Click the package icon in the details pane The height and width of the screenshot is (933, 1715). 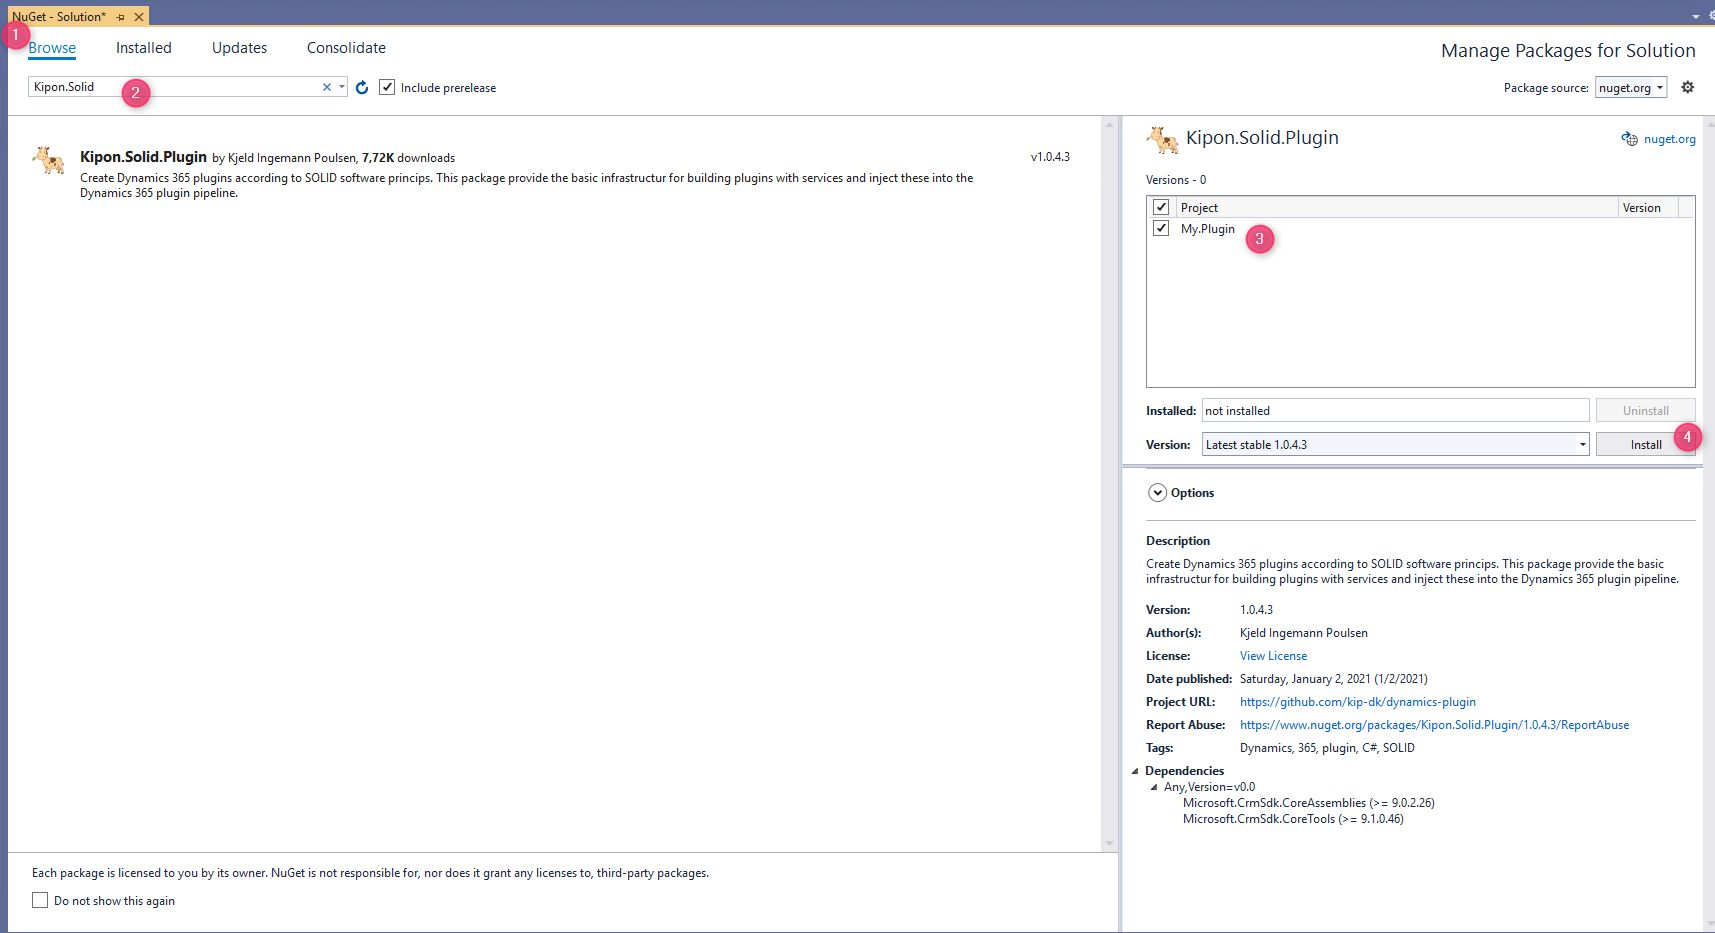tap(1162, 140)
